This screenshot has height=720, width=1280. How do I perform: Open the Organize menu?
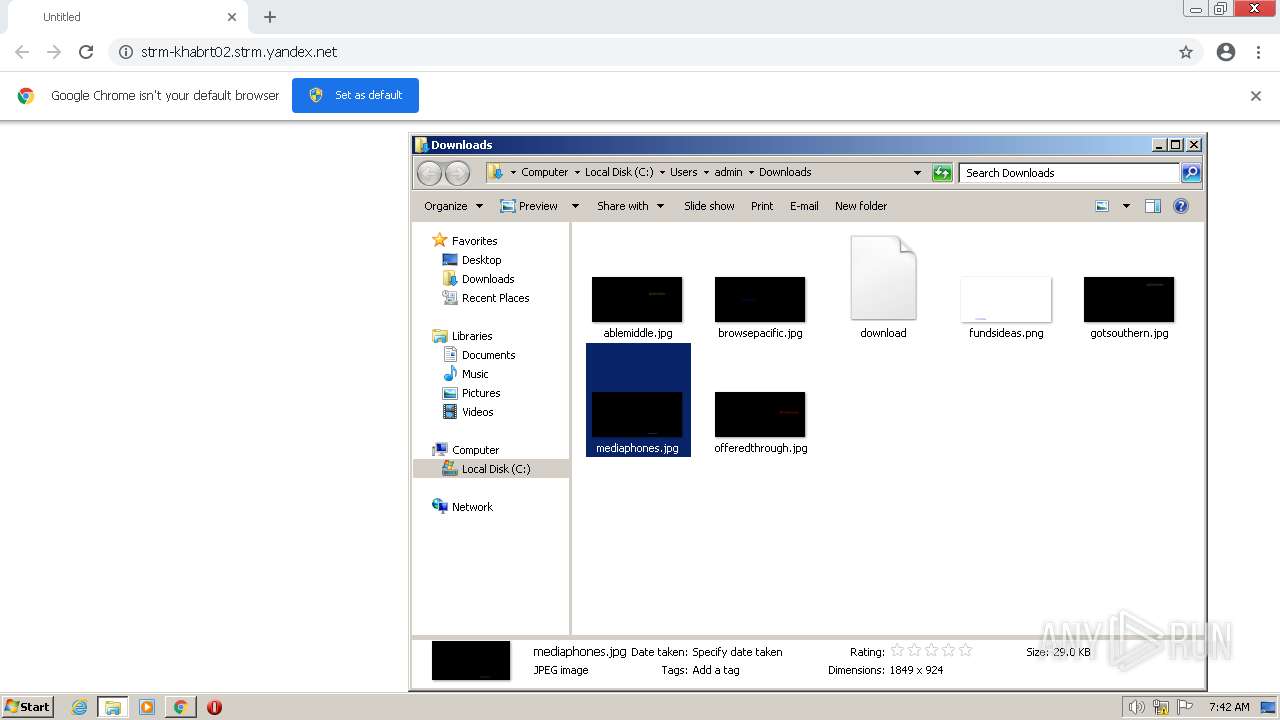coord(453,206)
